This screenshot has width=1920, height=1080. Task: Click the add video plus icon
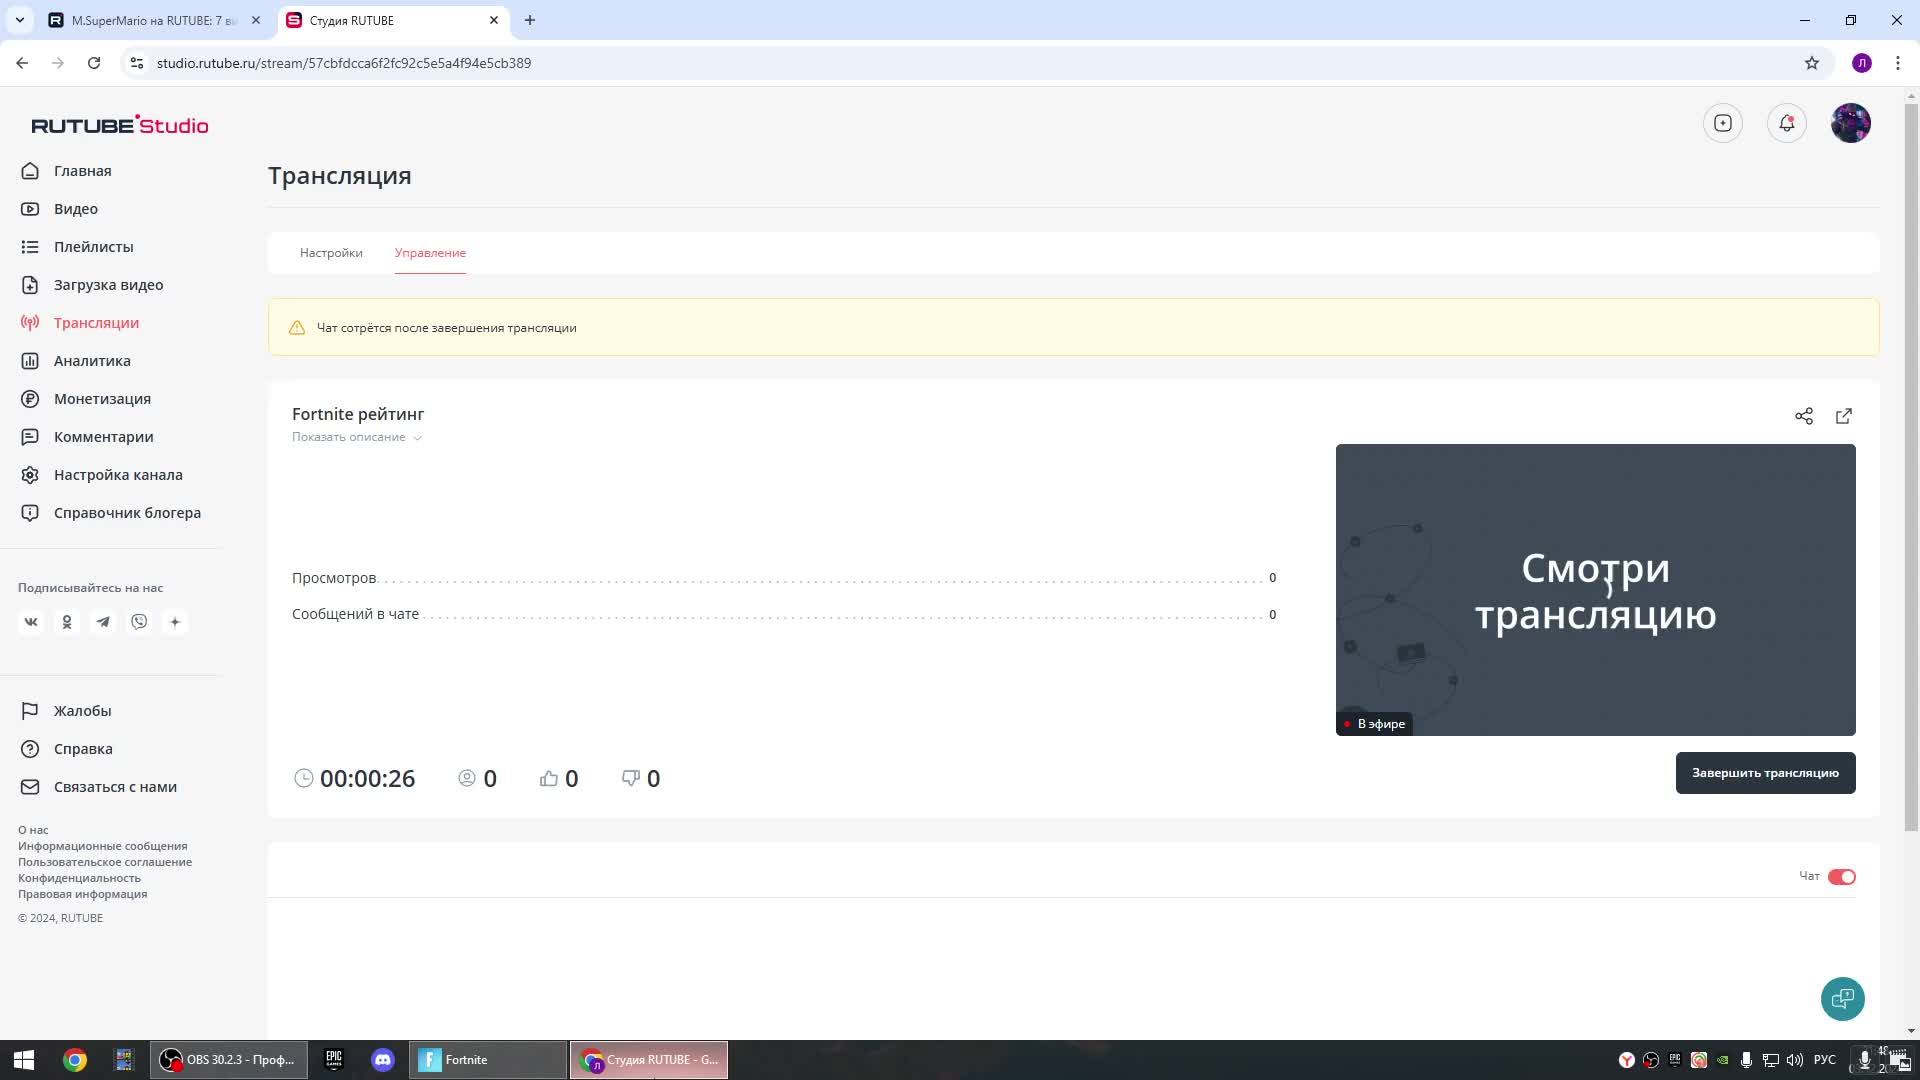[1722, 123]
